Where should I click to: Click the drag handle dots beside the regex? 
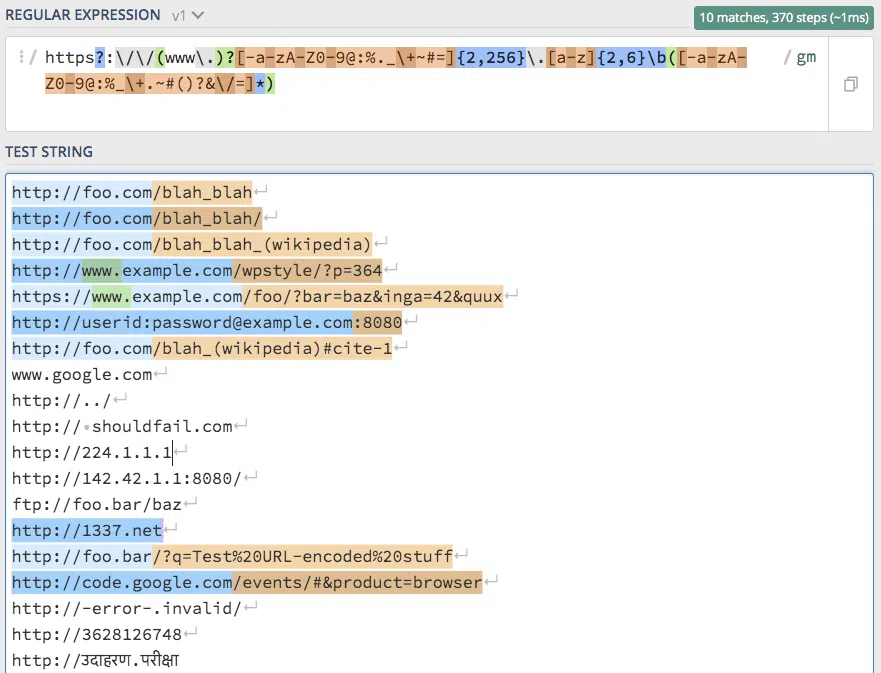[21, 57]
